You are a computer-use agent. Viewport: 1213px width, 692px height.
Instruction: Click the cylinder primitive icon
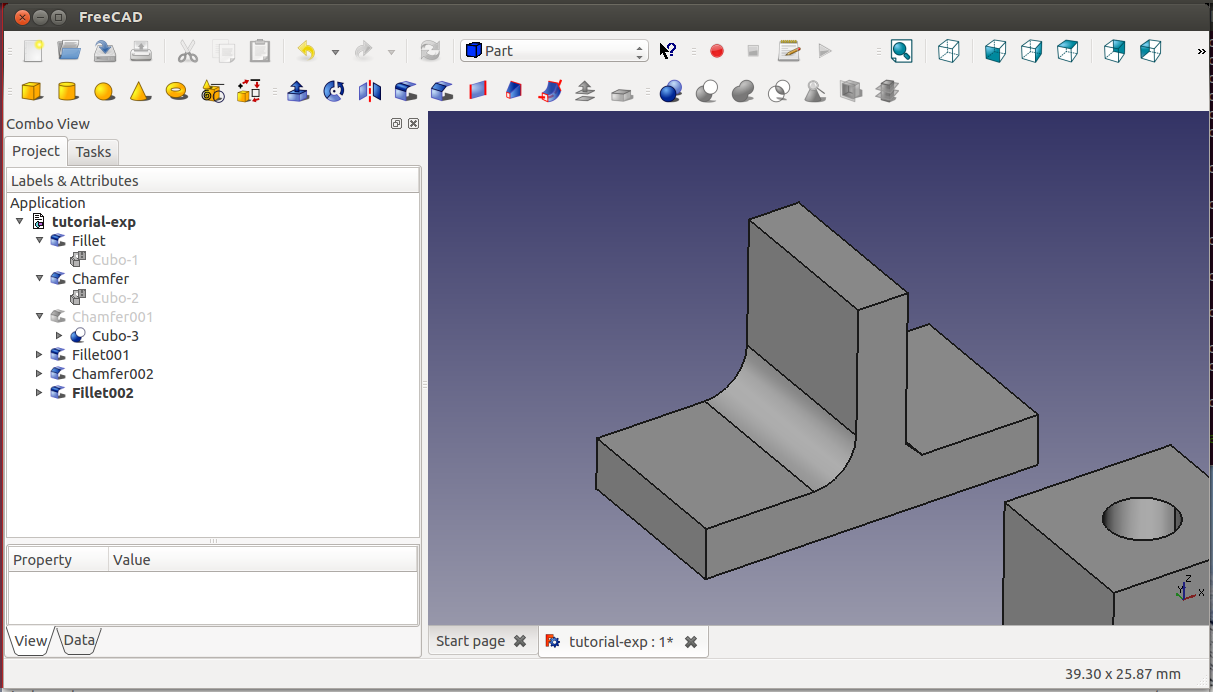(x=68, y=92)
